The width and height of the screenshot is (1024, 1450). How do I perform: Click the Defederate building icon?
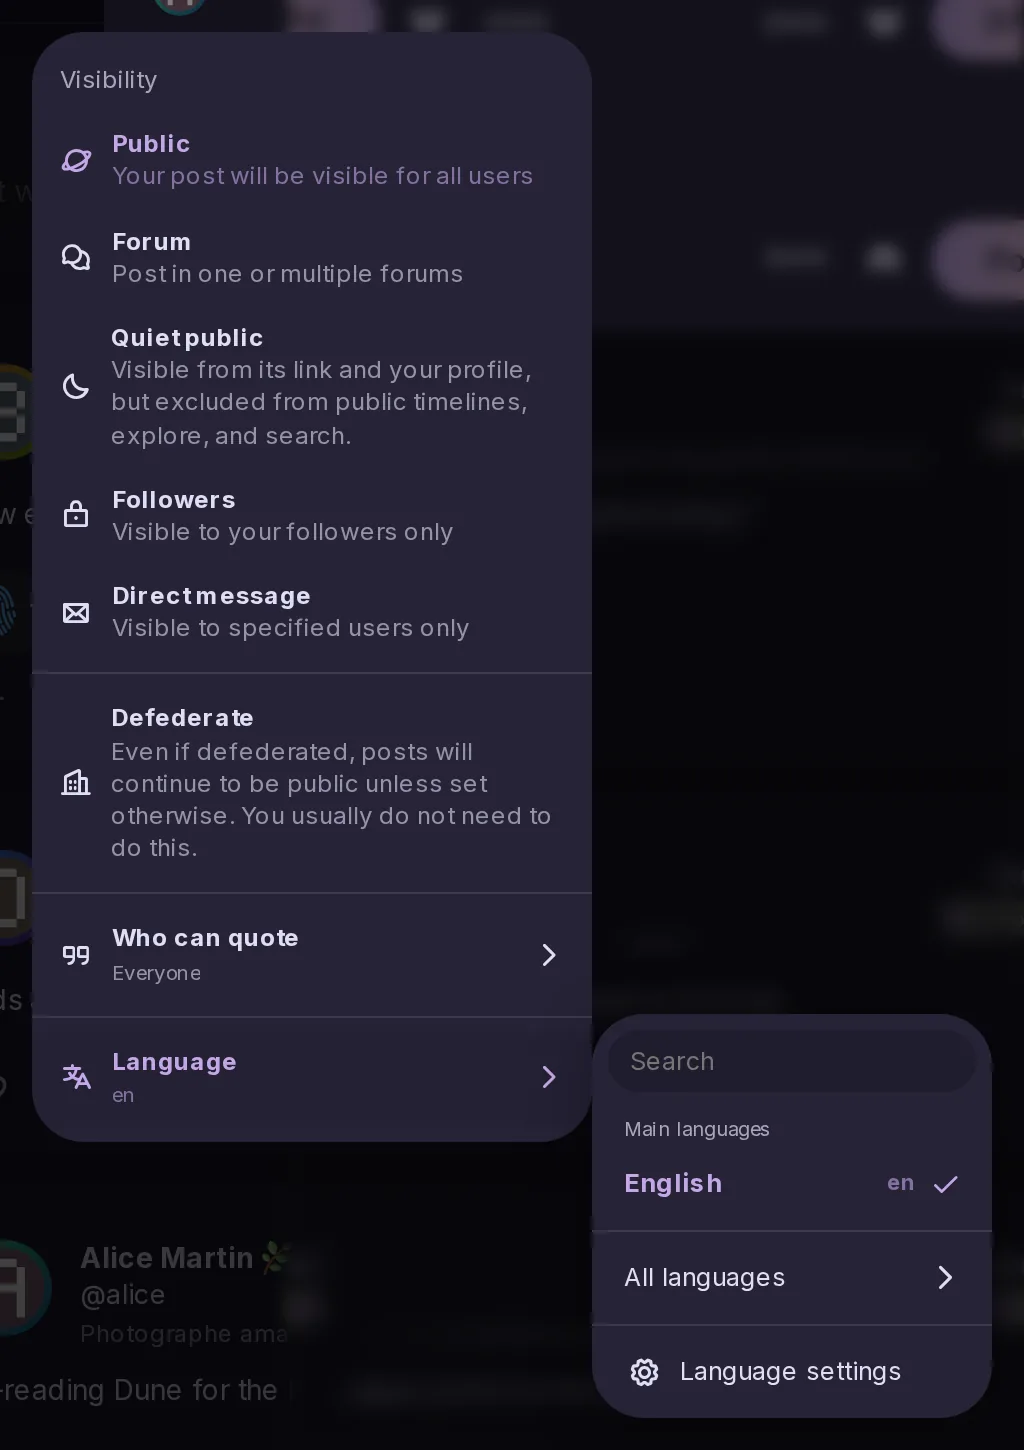click(x=76, y=782)
